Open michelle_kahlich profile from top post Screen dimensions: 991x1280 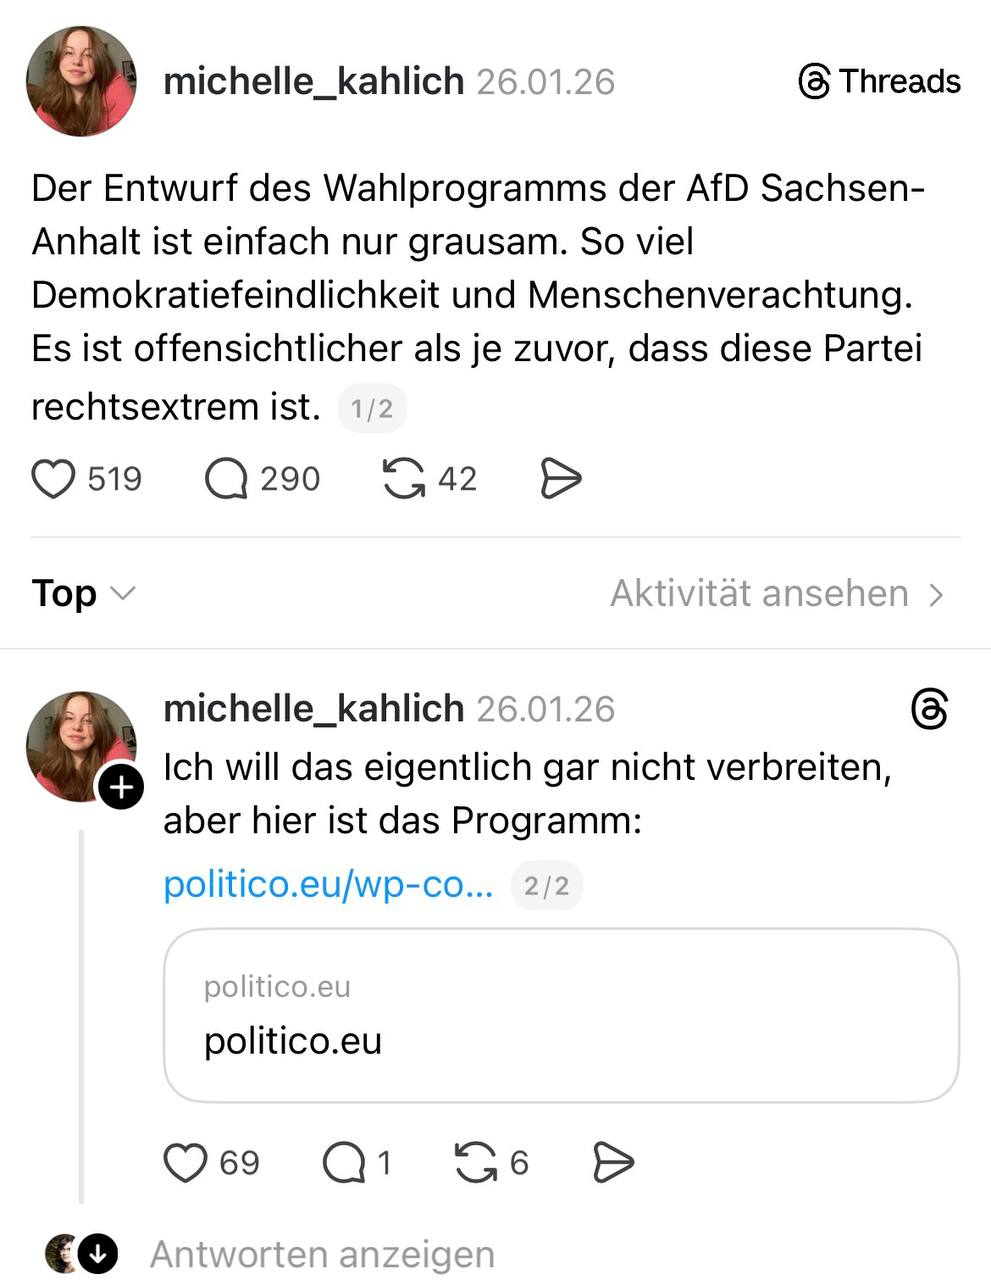tap(313, 82)
